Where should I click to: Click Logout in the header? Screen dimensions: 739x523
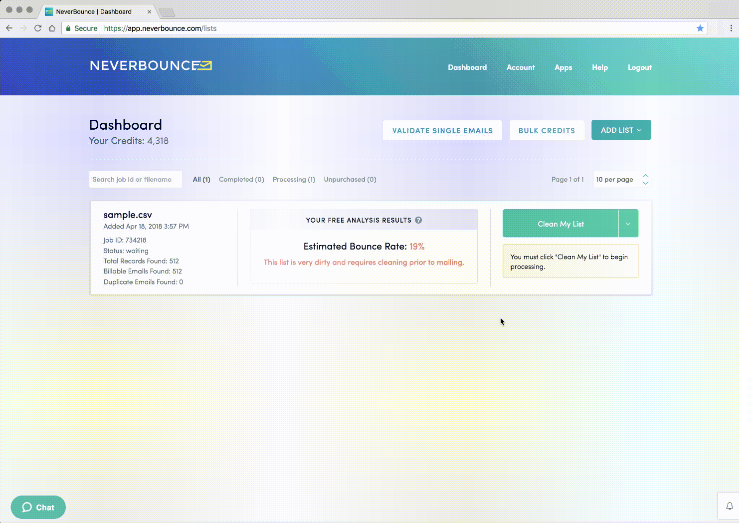(640, 67)
